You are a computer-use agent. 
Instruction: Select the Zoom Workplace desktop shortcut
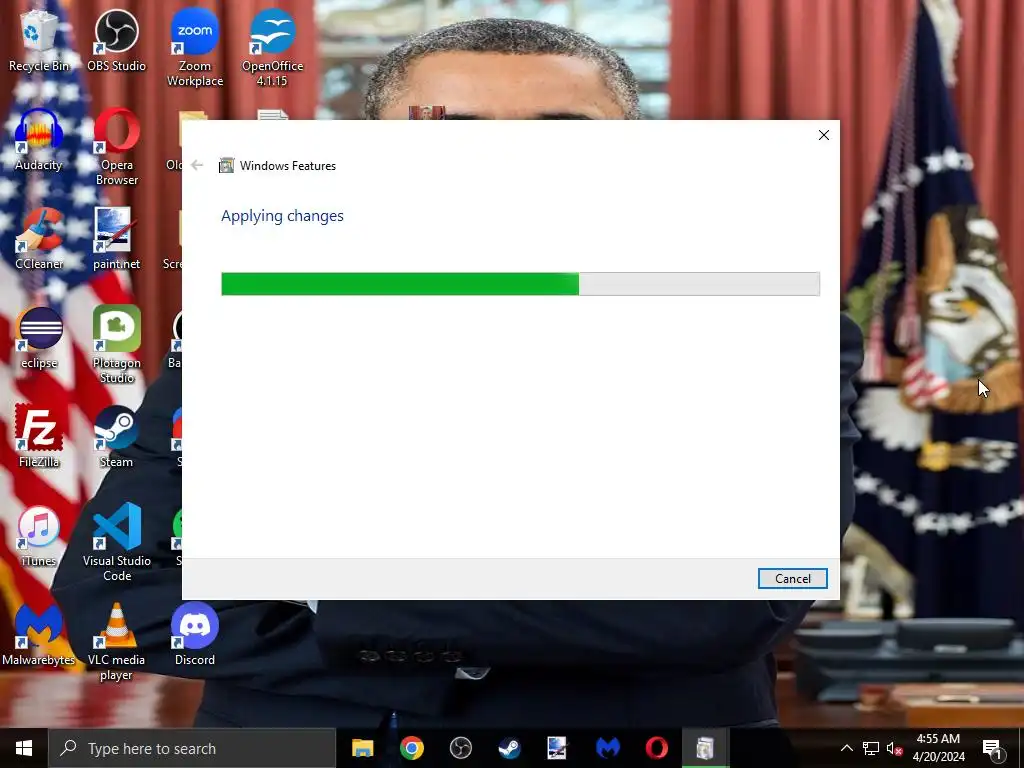[195, 48]
